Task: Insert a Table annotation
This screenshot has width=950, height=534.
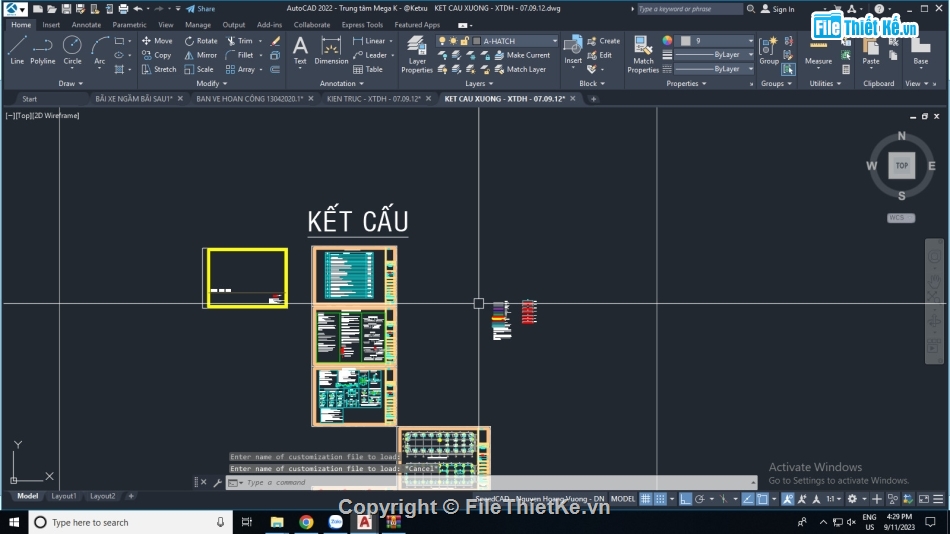Action: pos(368,70)
